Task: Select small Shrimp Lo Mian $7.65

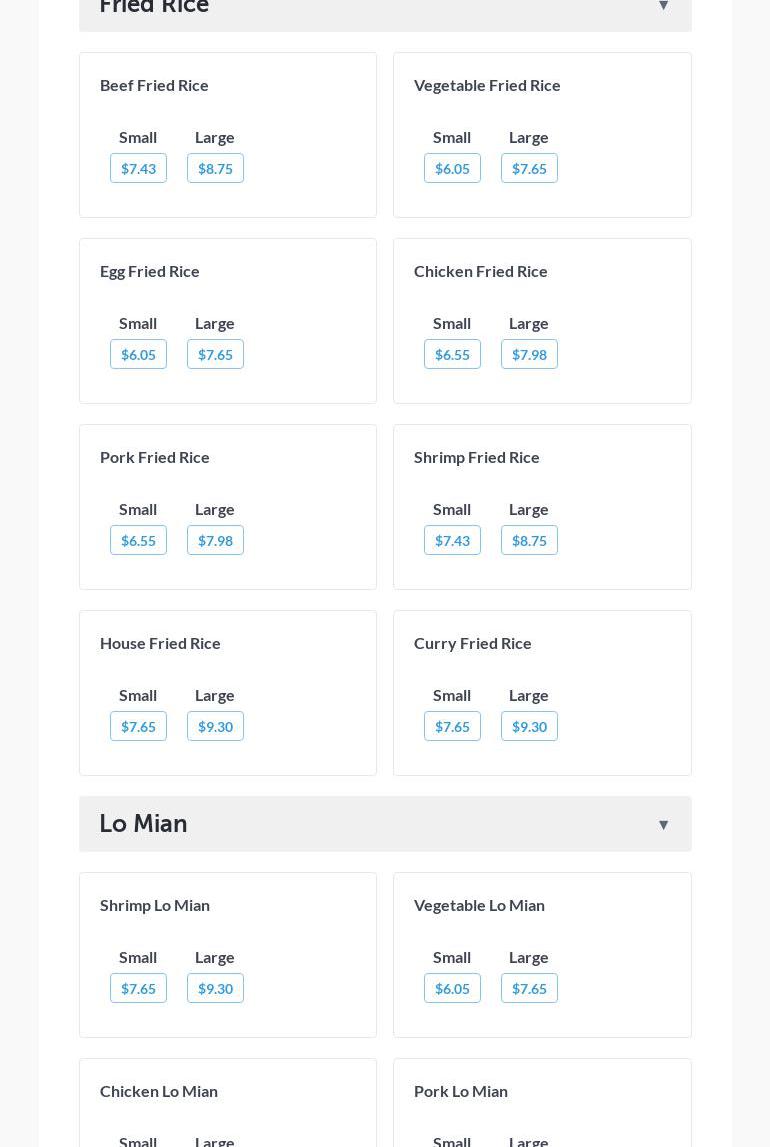Action: click(x=138, y=988)
